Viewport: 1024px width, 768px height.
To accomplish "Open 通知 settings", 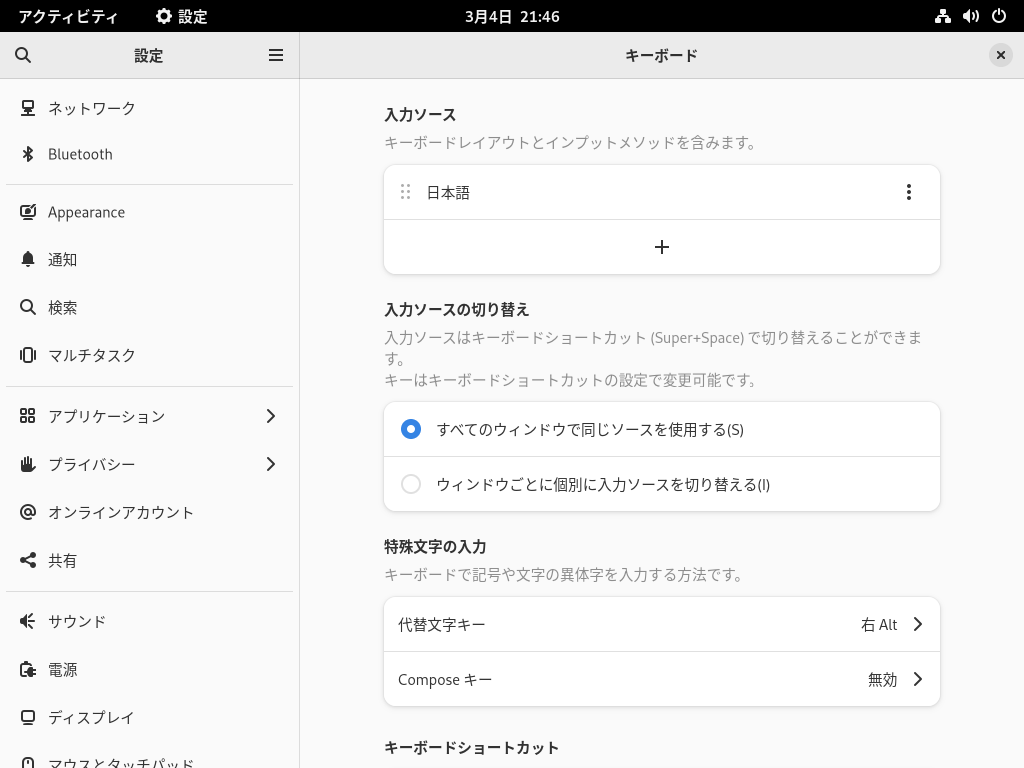I will pos(150,259).
